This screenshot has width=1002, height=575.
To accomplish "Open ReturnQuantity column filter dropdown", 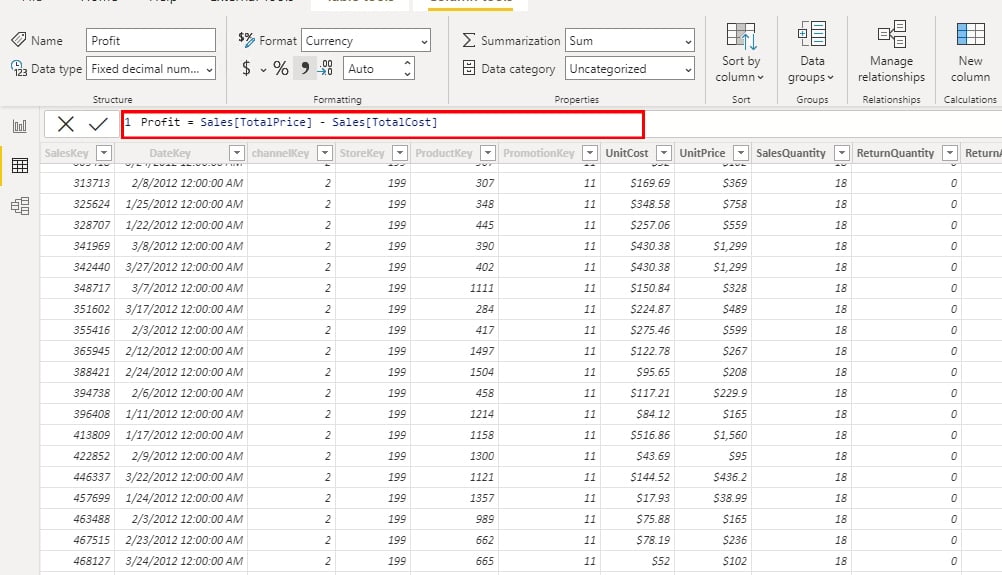I will 950,153.
